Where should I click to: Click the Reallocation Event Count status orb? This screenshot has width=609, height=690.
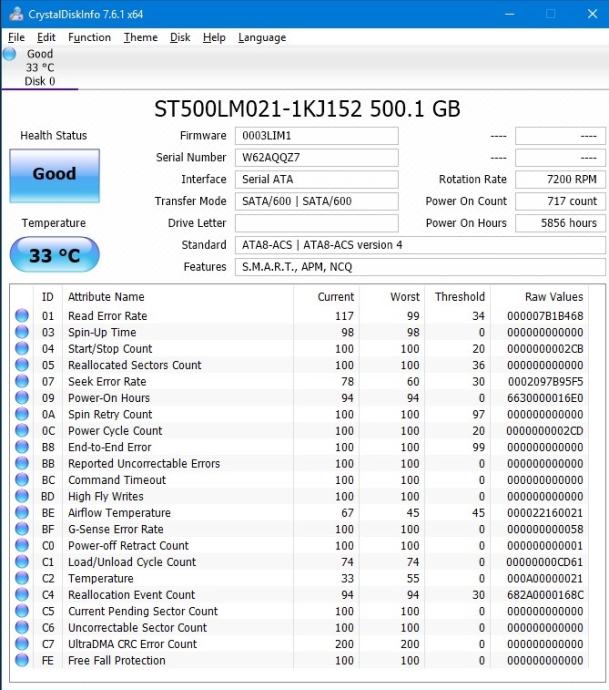pos(22,595)
